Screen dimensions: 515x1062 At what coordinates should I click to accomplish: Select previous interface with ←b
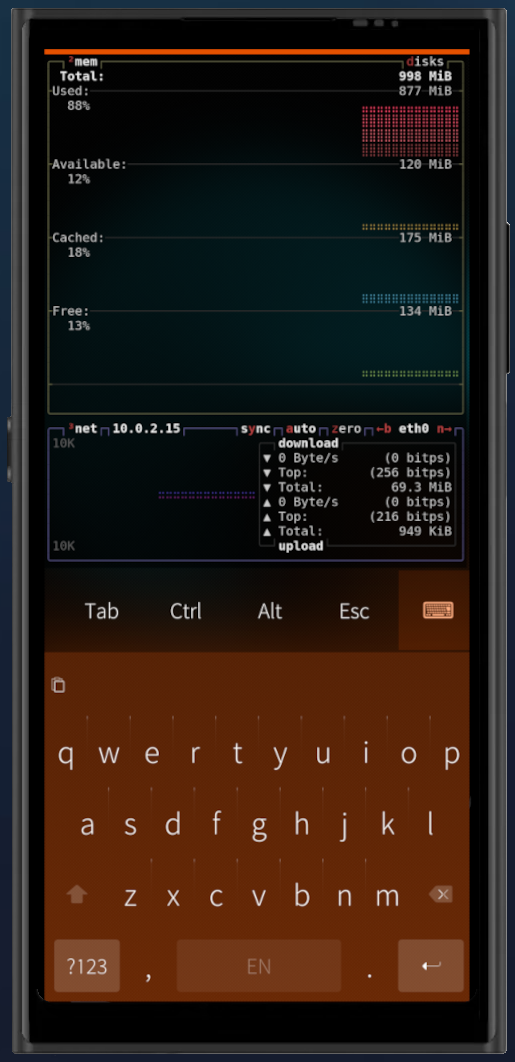pos(384,429)
